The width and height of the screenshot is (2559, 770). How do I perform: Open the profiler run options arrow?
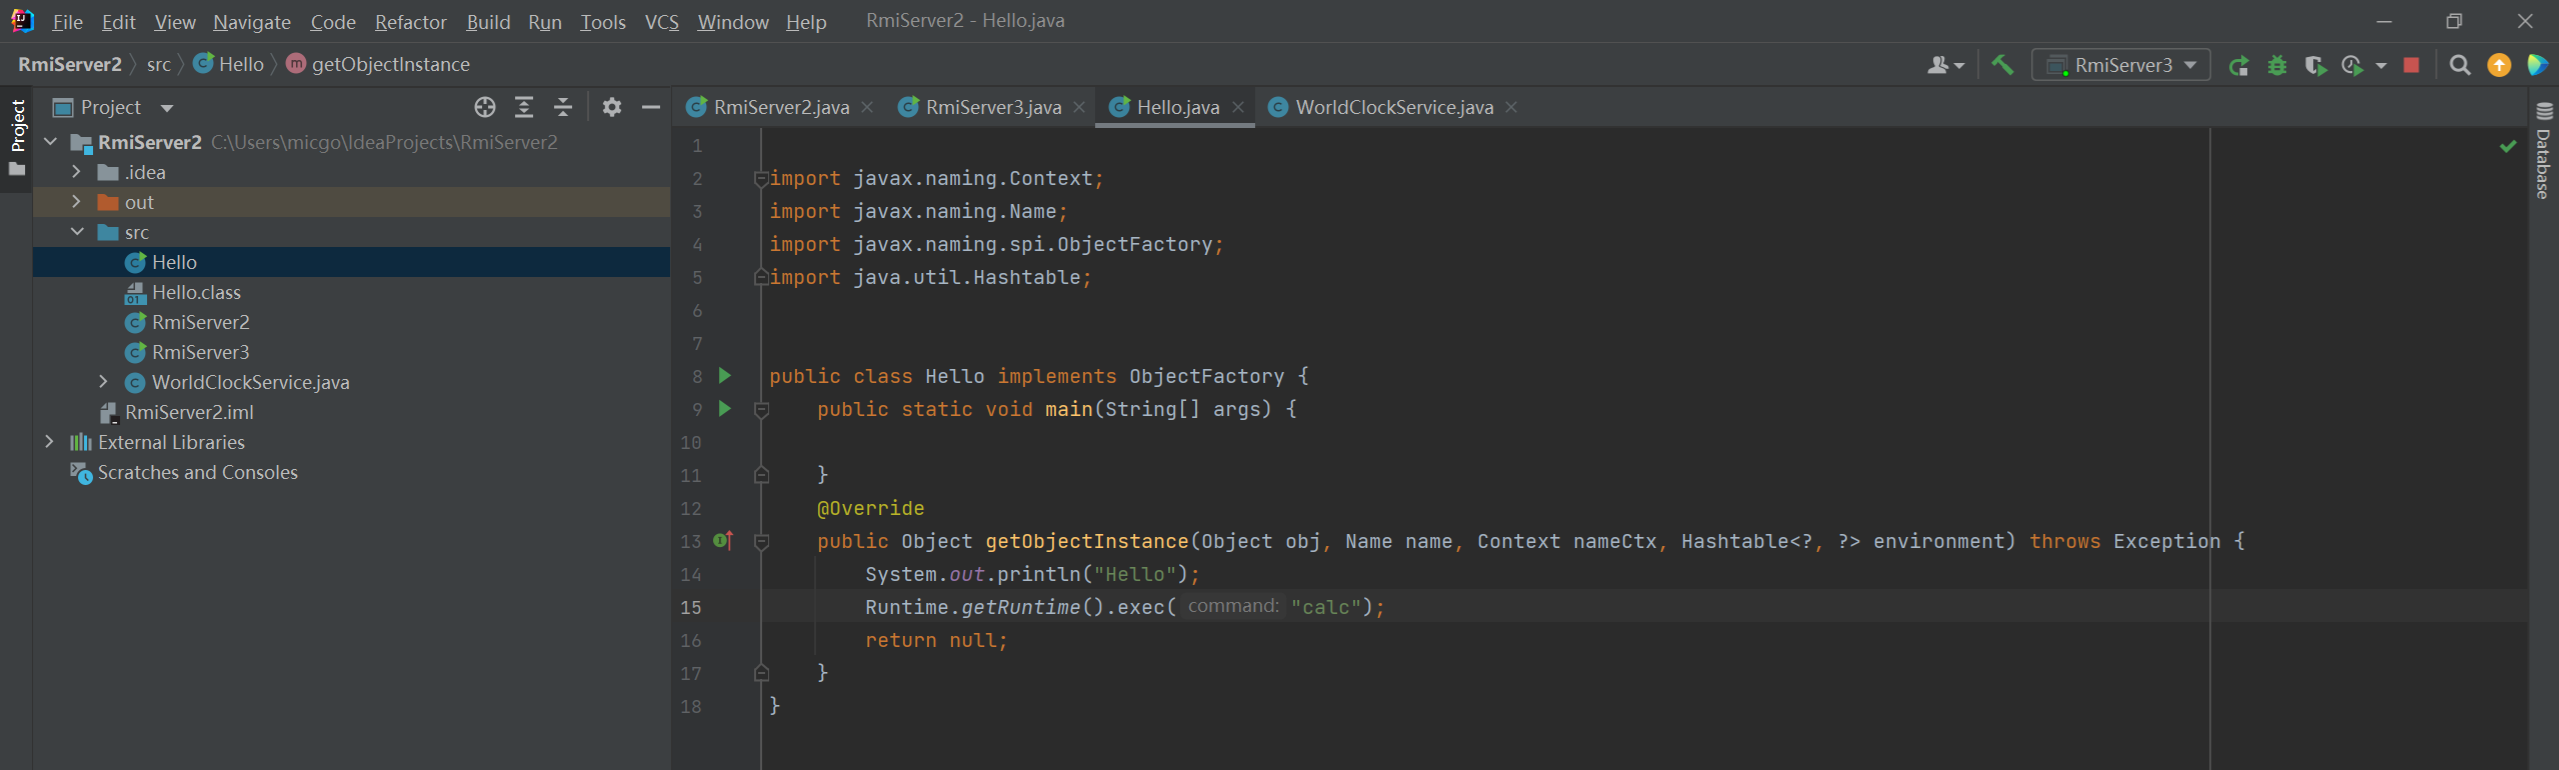(2380, 66)
